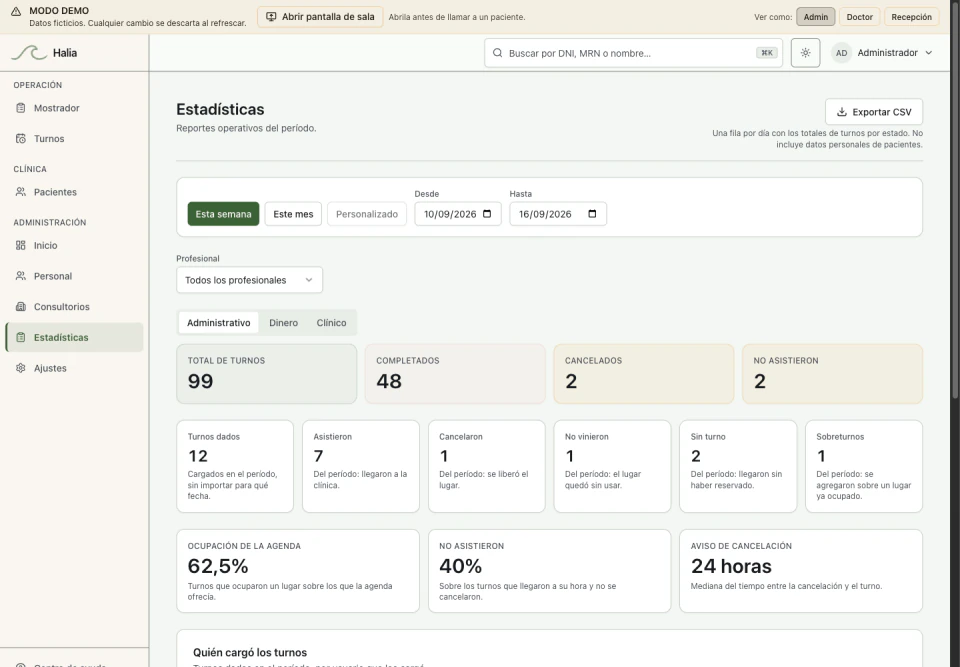Open the Desde date picker calendar icon
Image resolution: width=960 pixels, height=667 pixels.
point(487,214)
